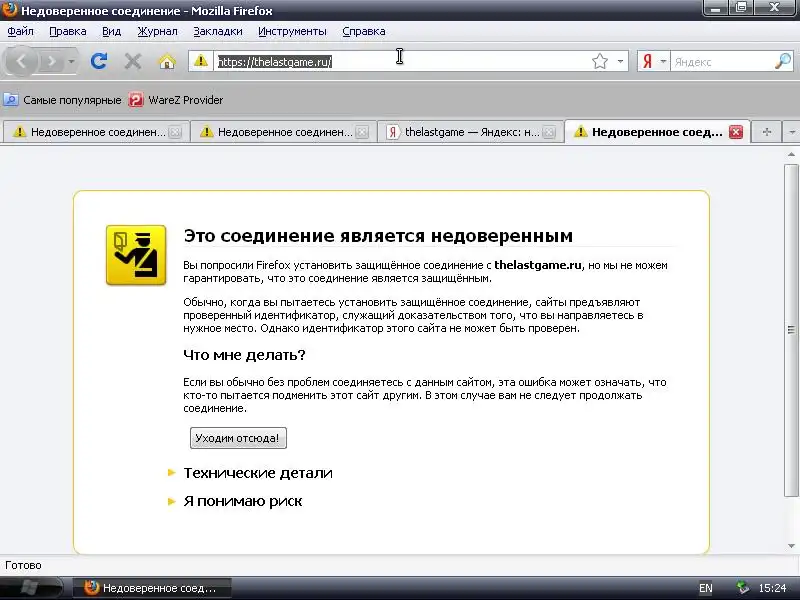Screen dimensions: 800x600
Task: Close the first tab with its X
Action: tap(175, 132)
